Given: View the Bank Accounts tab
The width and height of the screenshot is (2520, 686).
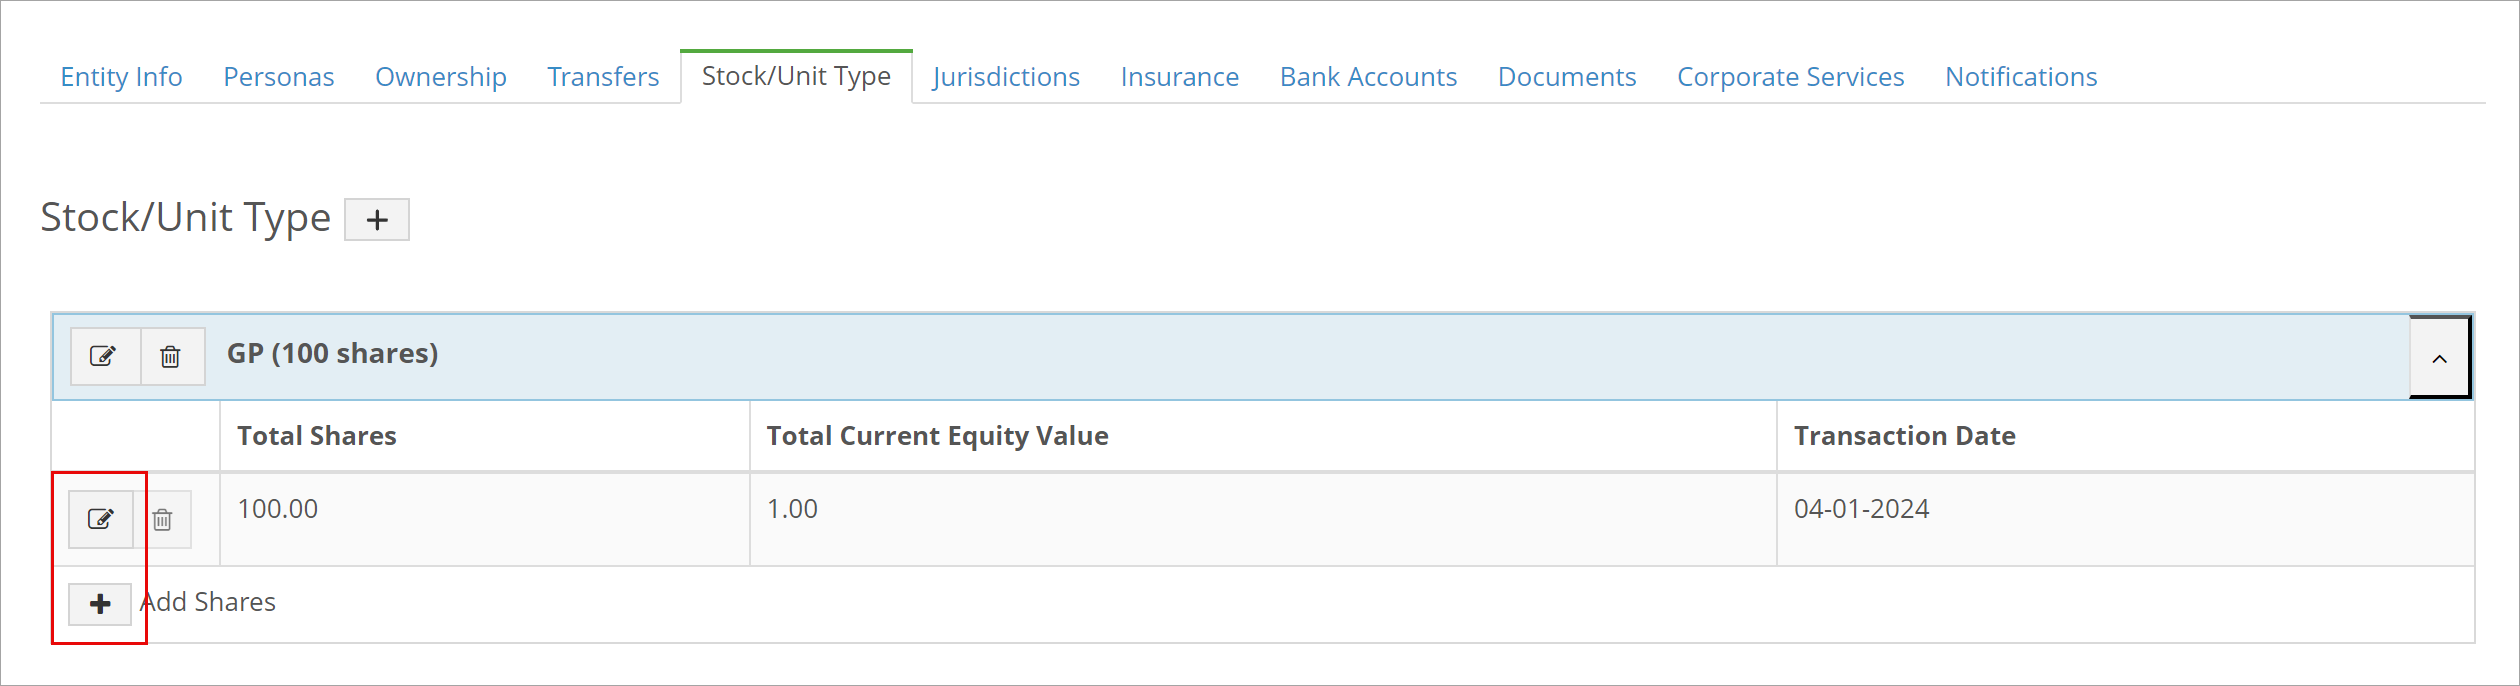Looking at the screenshot, I should 1368,77.
